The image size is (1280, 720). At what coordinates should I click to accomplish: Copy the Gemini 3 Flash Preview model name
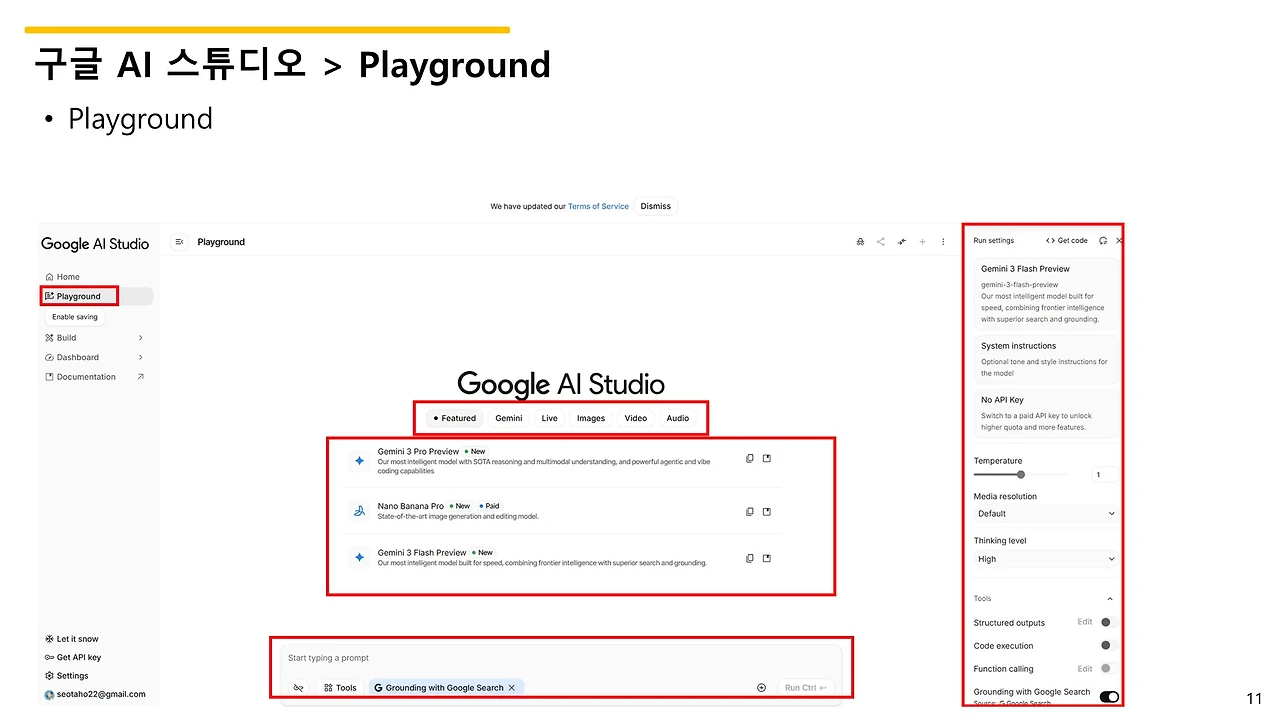coord(750,559)
